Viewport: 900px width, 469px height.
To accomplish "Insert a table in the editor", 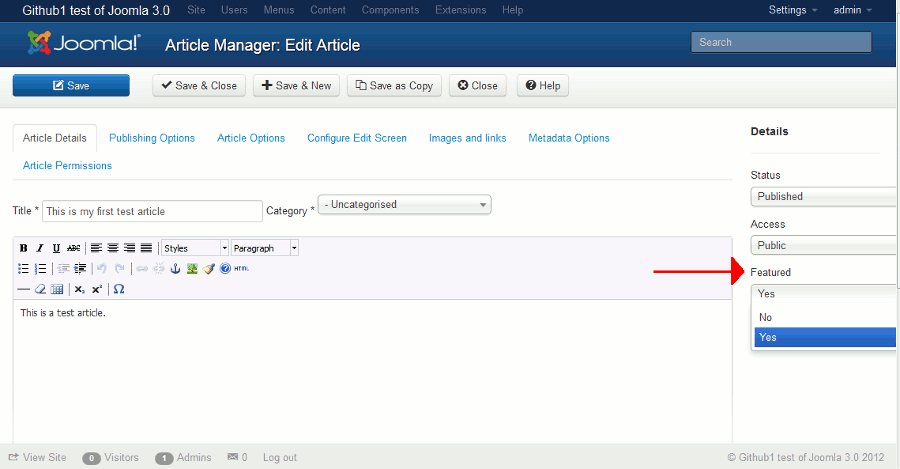I will click(57, 289).
